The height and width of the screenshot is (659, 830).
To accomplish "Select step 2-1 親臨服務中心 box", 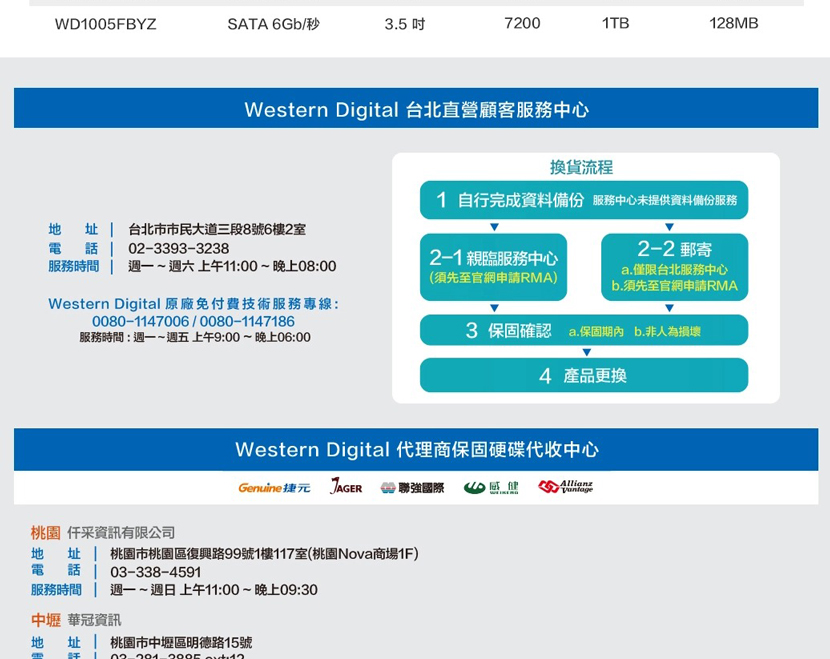I will 493,267.
